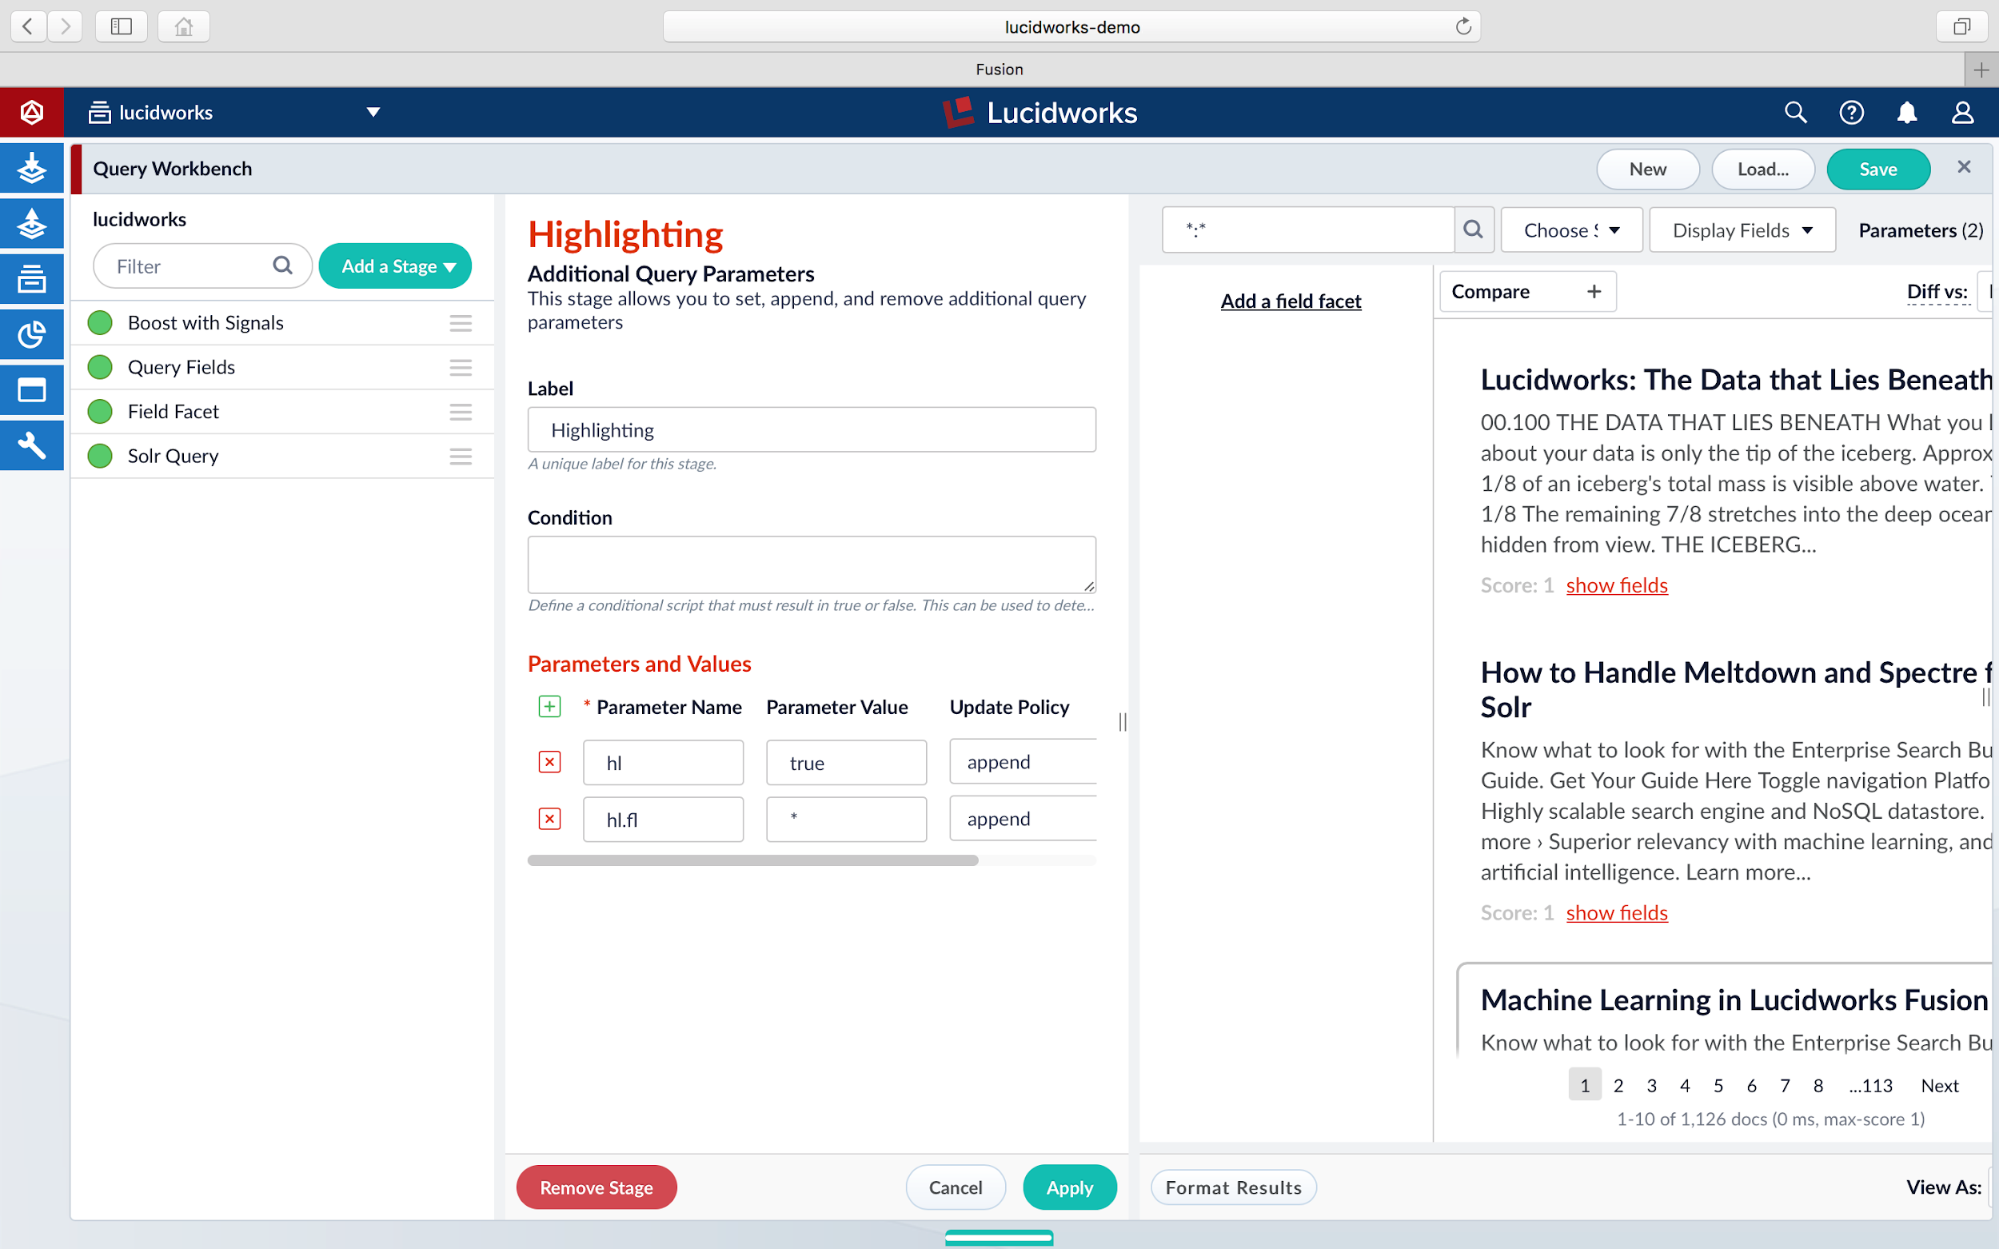Click the New button
This screenshot has height=1249, width=1999.
tap(1647, 169)
